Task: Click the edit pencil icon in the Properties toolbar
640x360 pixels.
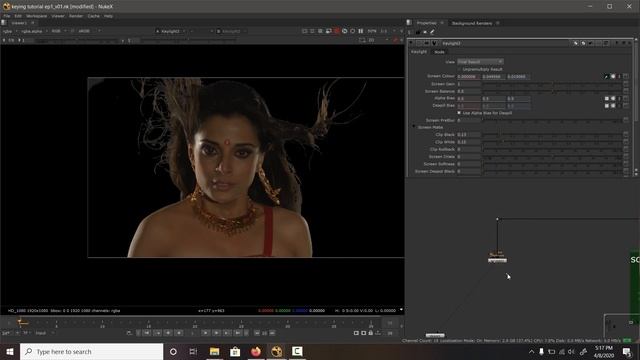Action: point(432,32)
